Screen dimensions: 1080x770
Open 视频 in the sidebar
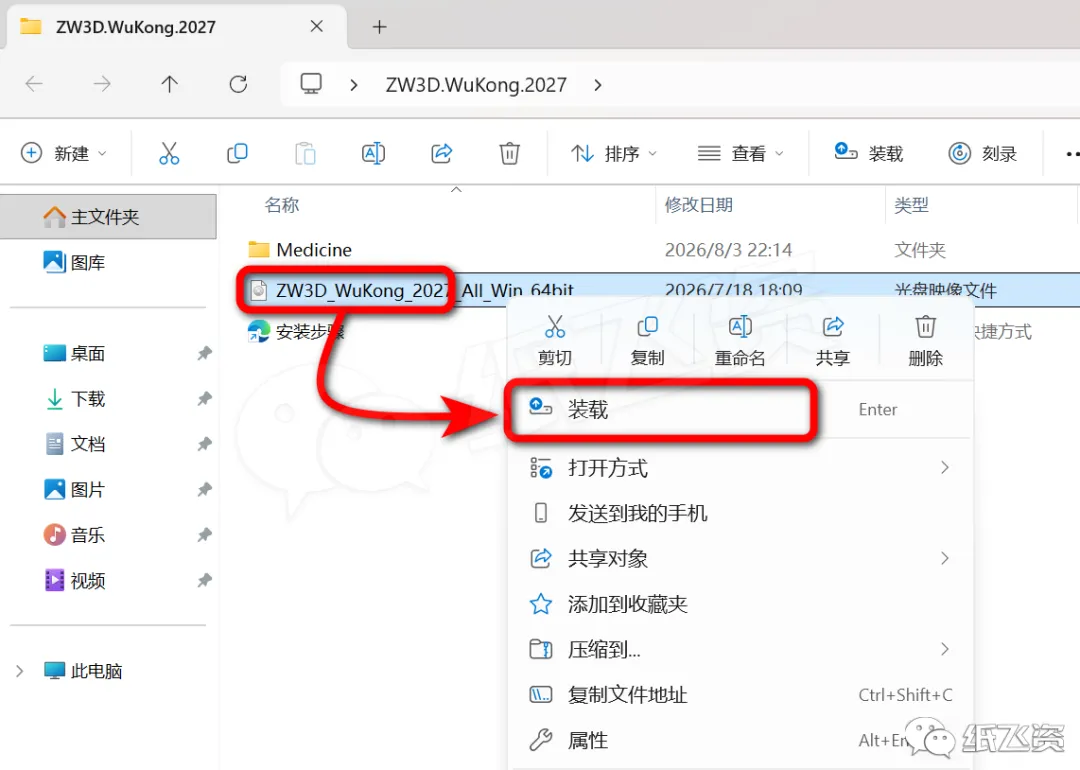pyautogui.click(x=74, y=581)
